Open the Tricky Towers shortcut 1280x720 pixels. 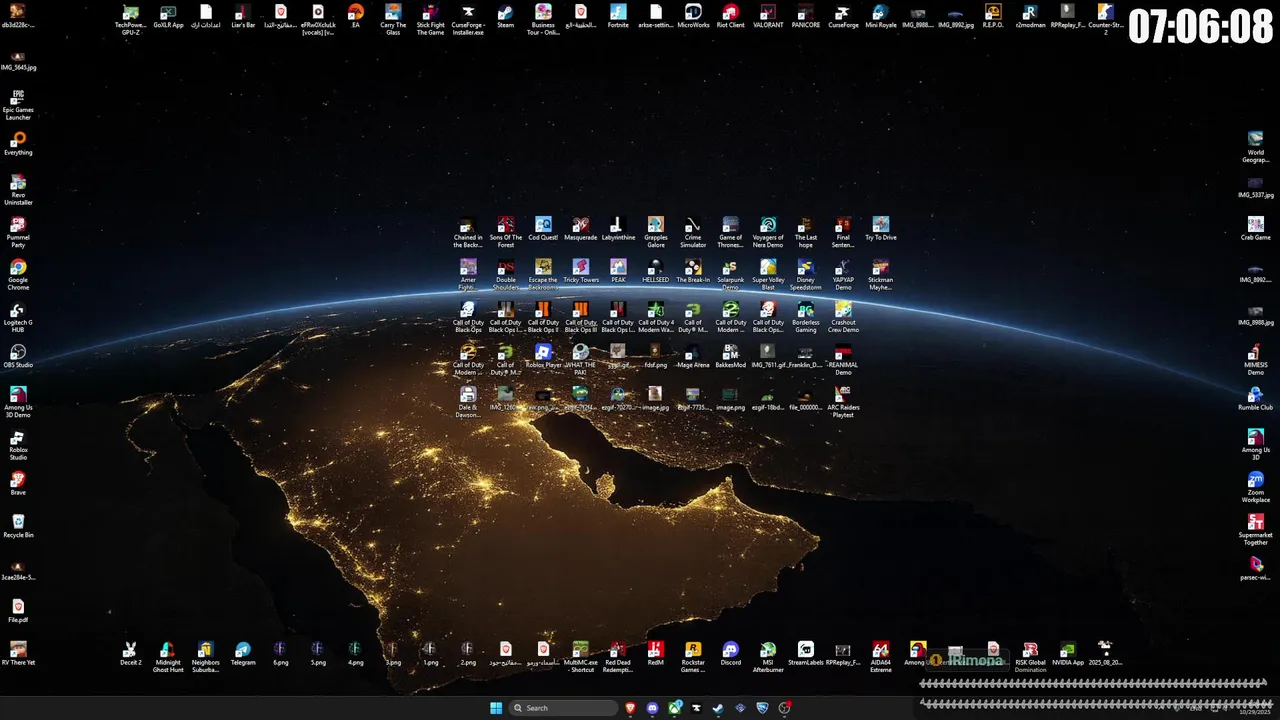pos(581,271)
